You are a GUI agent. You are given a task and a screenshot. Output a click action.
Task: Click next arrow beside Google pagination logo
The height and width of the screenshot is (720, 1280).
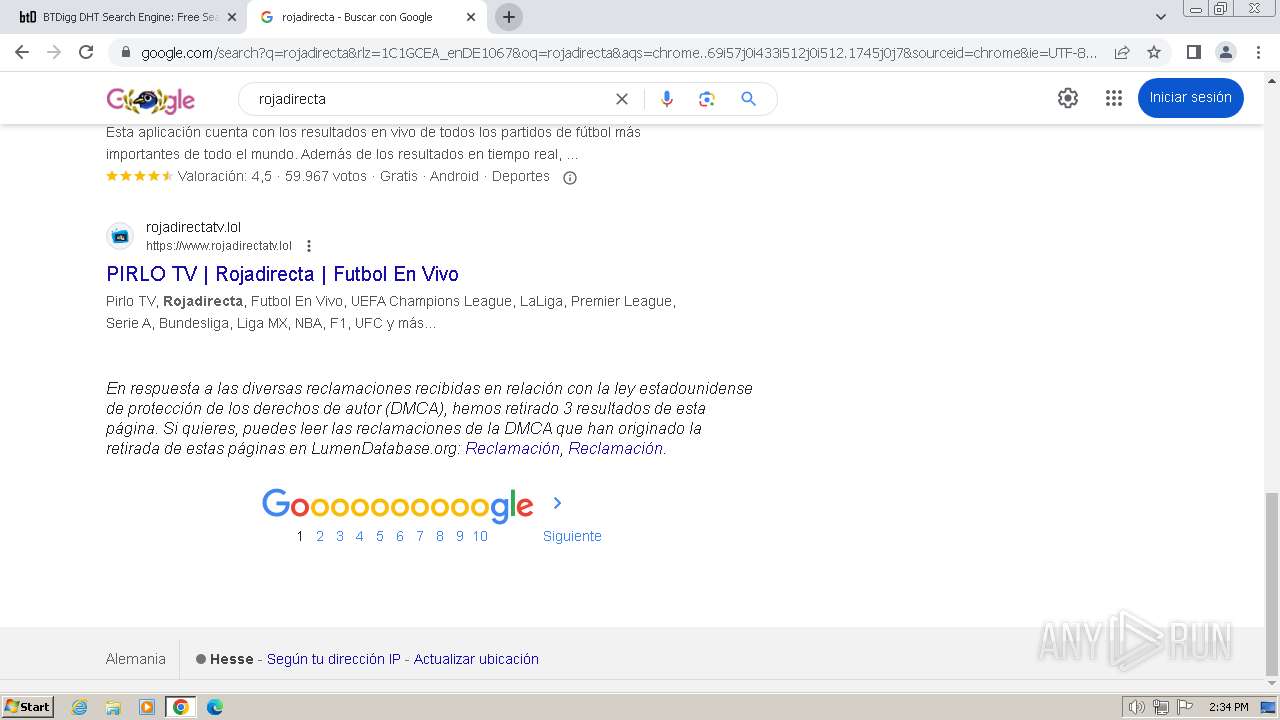point(558,503)
